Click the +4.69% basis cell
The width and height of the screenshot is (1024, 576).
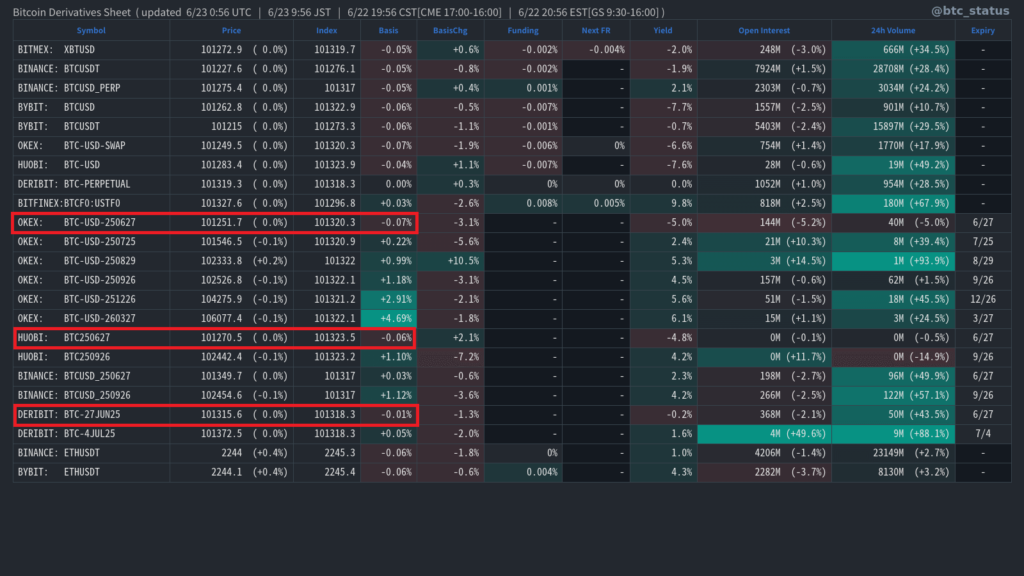click(389, 319)
